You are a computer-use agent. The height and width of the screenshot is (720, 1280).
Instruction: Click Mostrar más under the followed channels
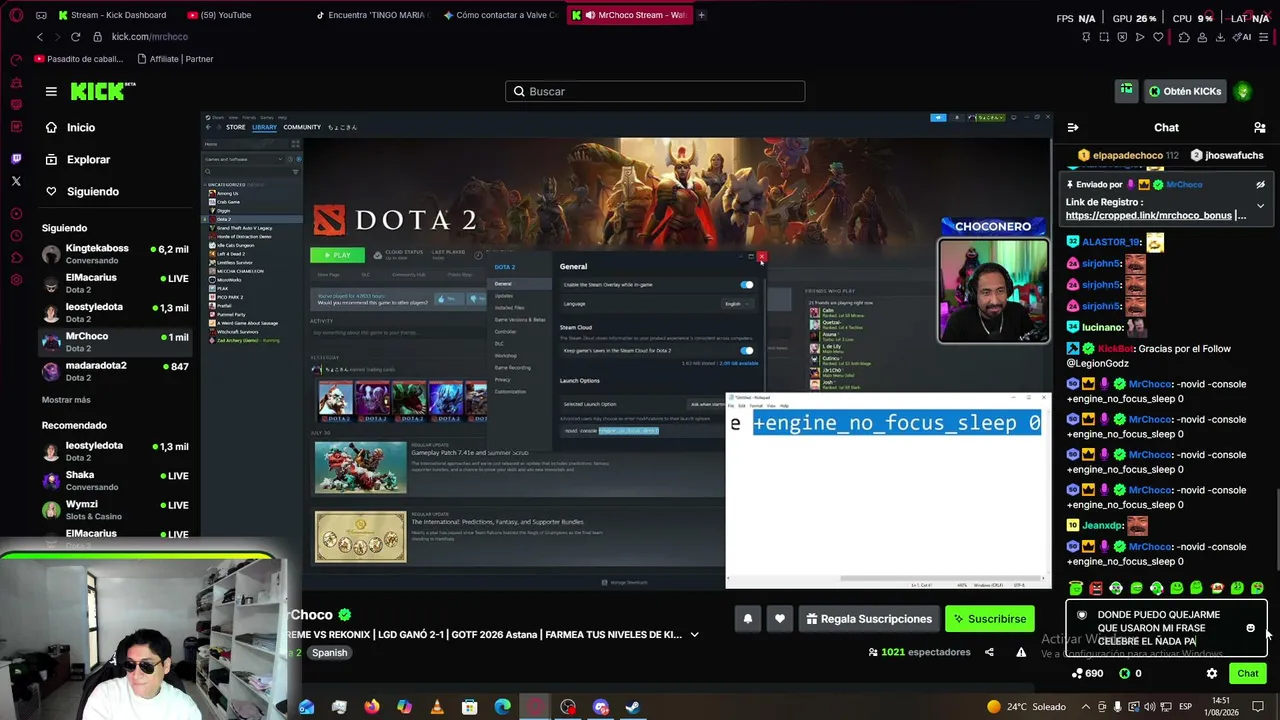(66, 400)
